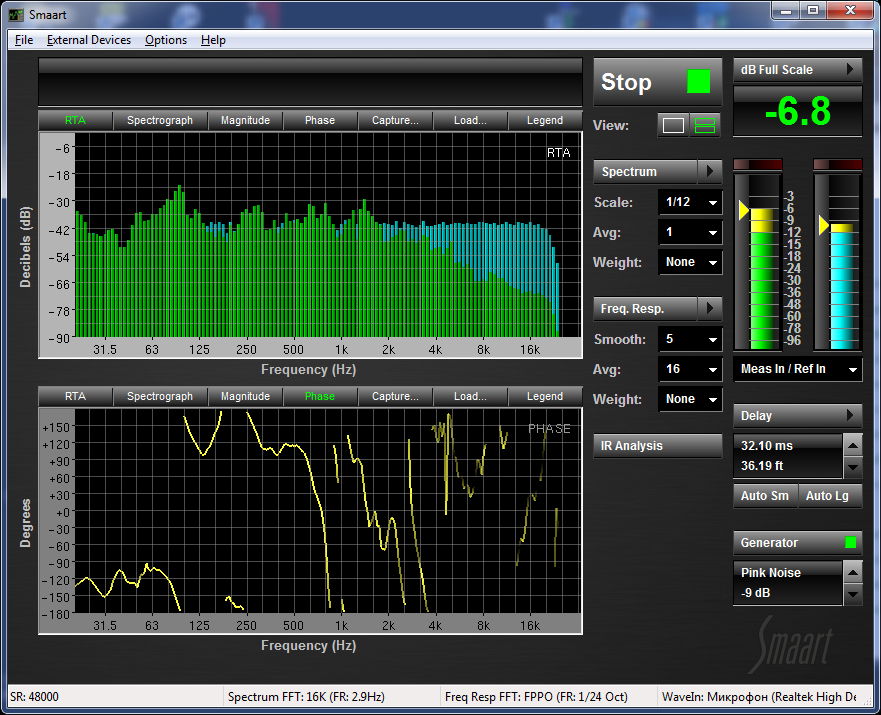Screen dimensions: 881x715
Task: Toggle the Freq. Resp. section button
Action: (x=644, y=308)
